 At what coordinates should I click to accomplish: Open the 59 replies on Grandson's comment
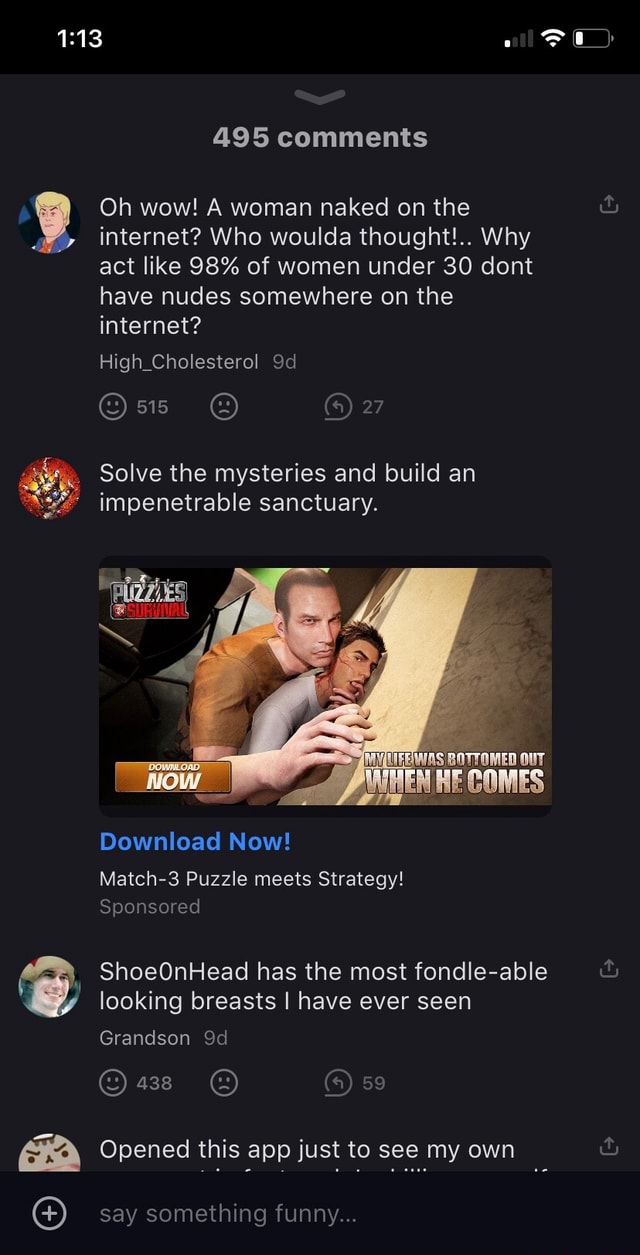(x=355, y=1083)
